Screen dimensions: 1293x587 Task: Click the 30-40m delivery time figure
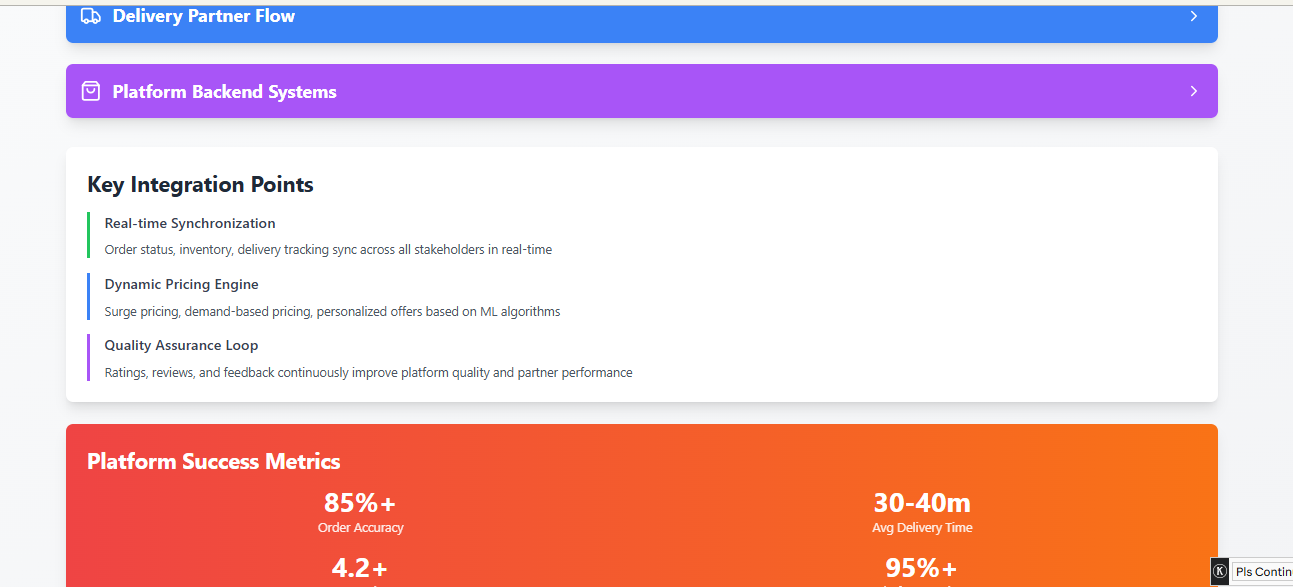(922, 502)
